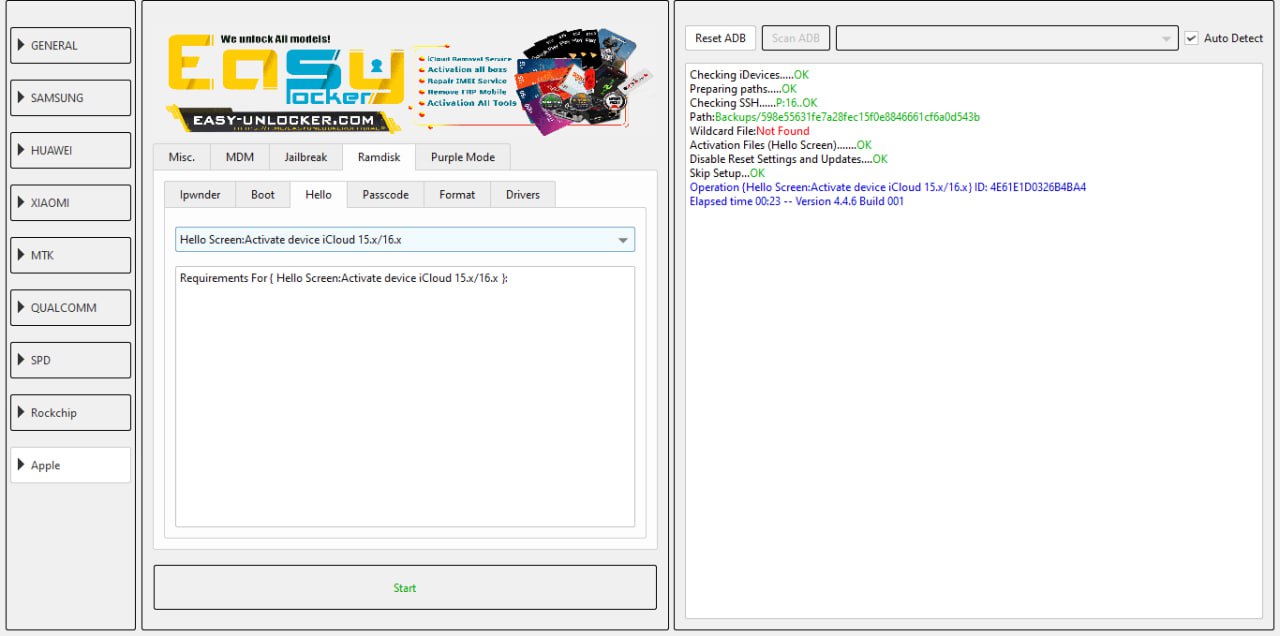
Task: Expand the MTK category
Action: click(71, 255)
